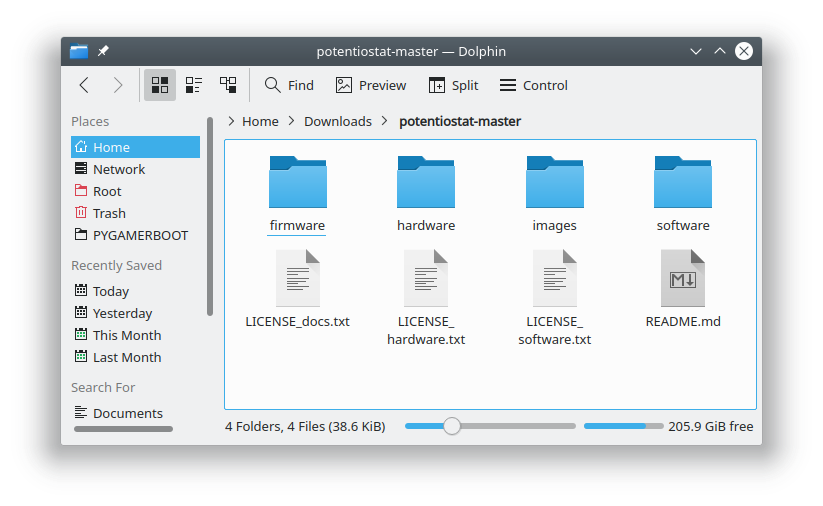
Task: Show files saved Last Month
Action: (135, 357)
